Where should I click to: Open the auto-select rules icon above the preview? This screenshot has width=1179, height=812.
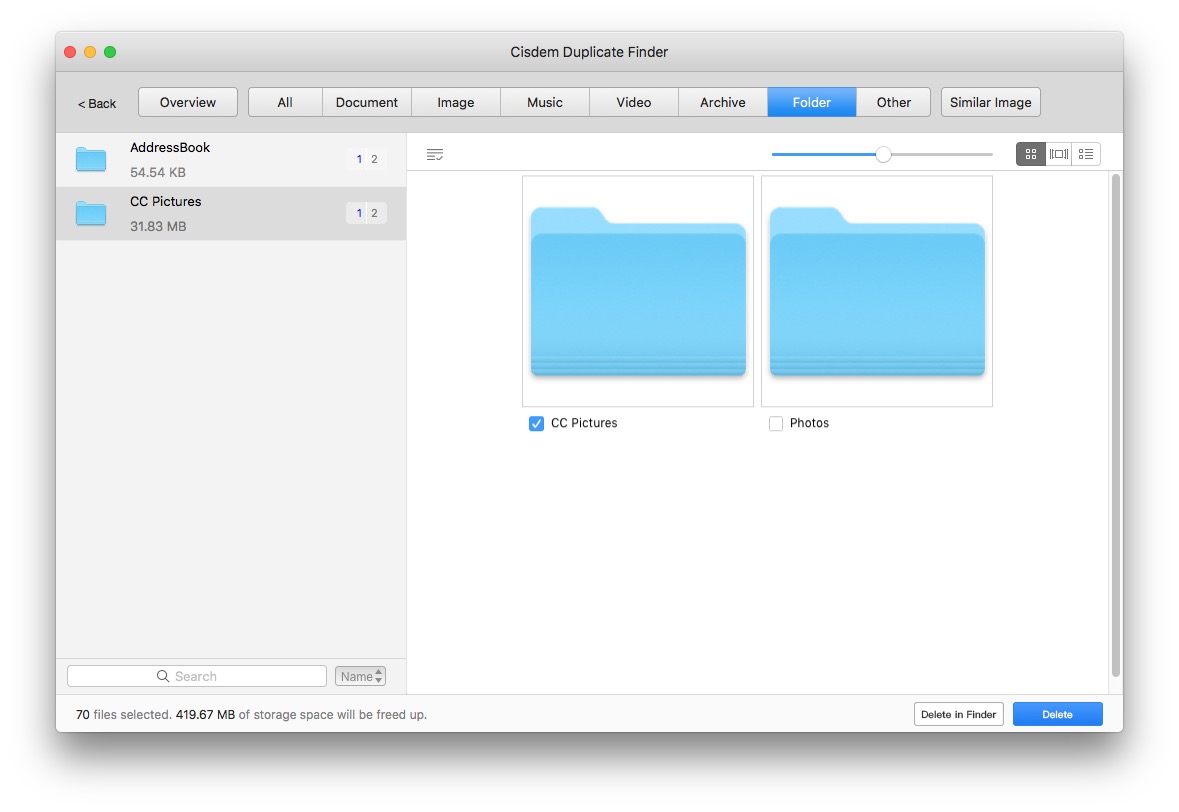(435, 153)
